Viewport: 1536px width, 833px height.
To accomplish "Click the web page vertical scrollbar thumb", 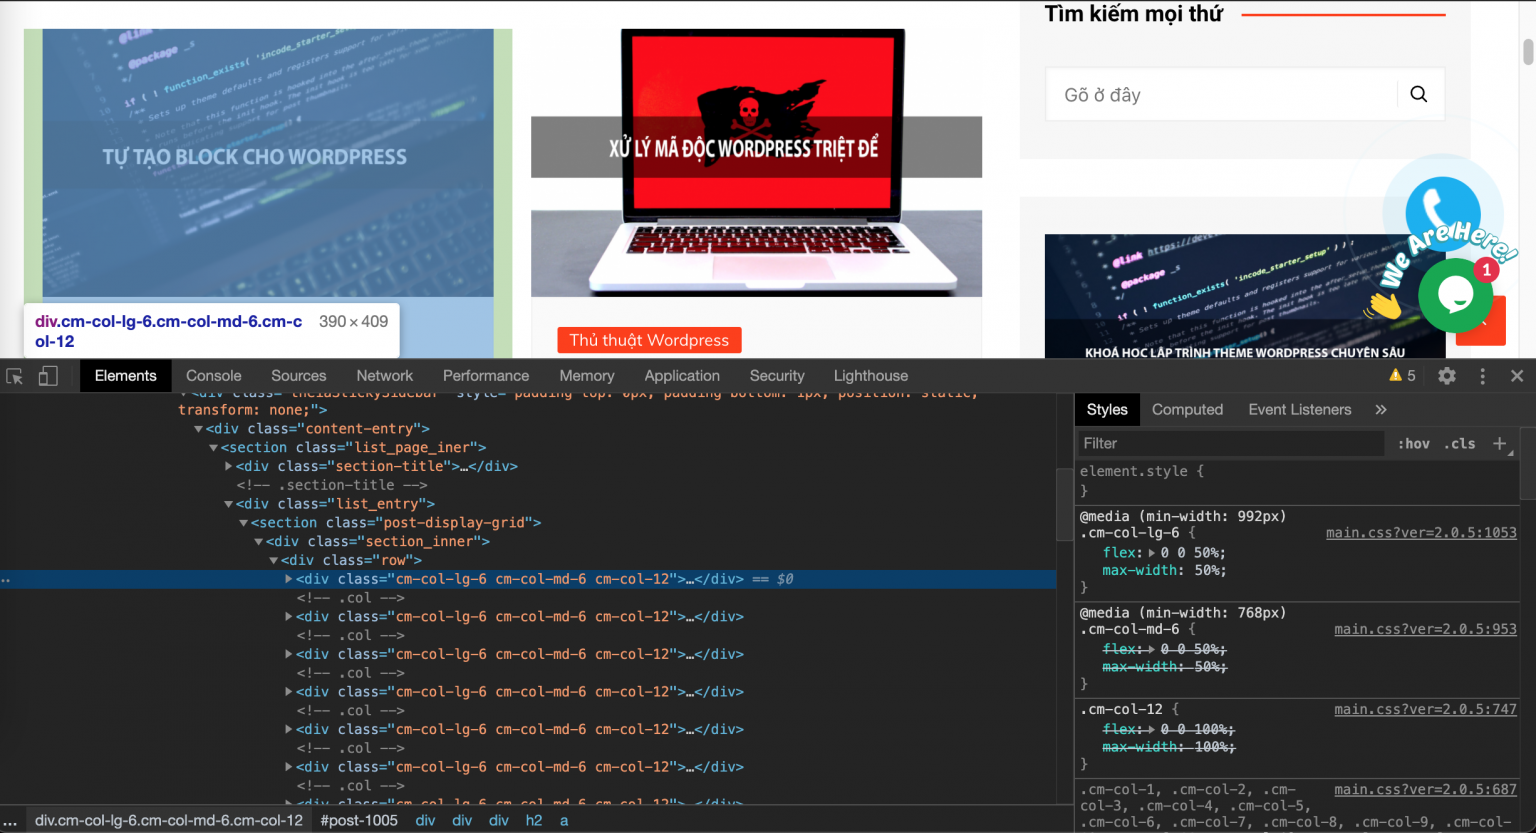I will 1528,51.
